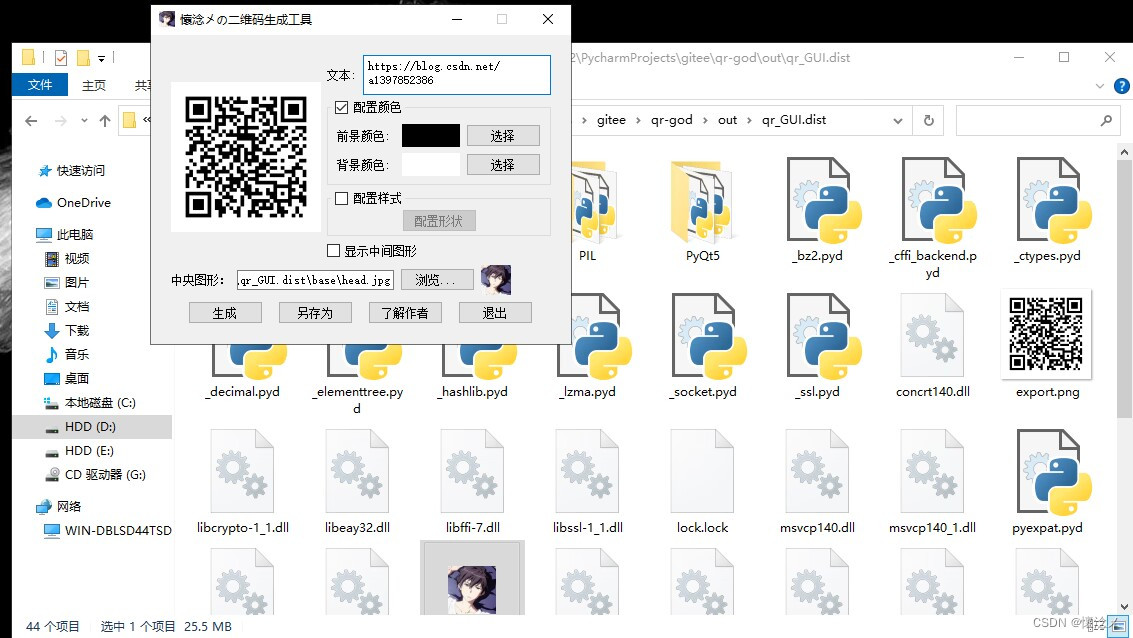Expand the breadcrumb arrow after out
The height and width of the screenshot is (638, 1133).
(x=749, y=121)
